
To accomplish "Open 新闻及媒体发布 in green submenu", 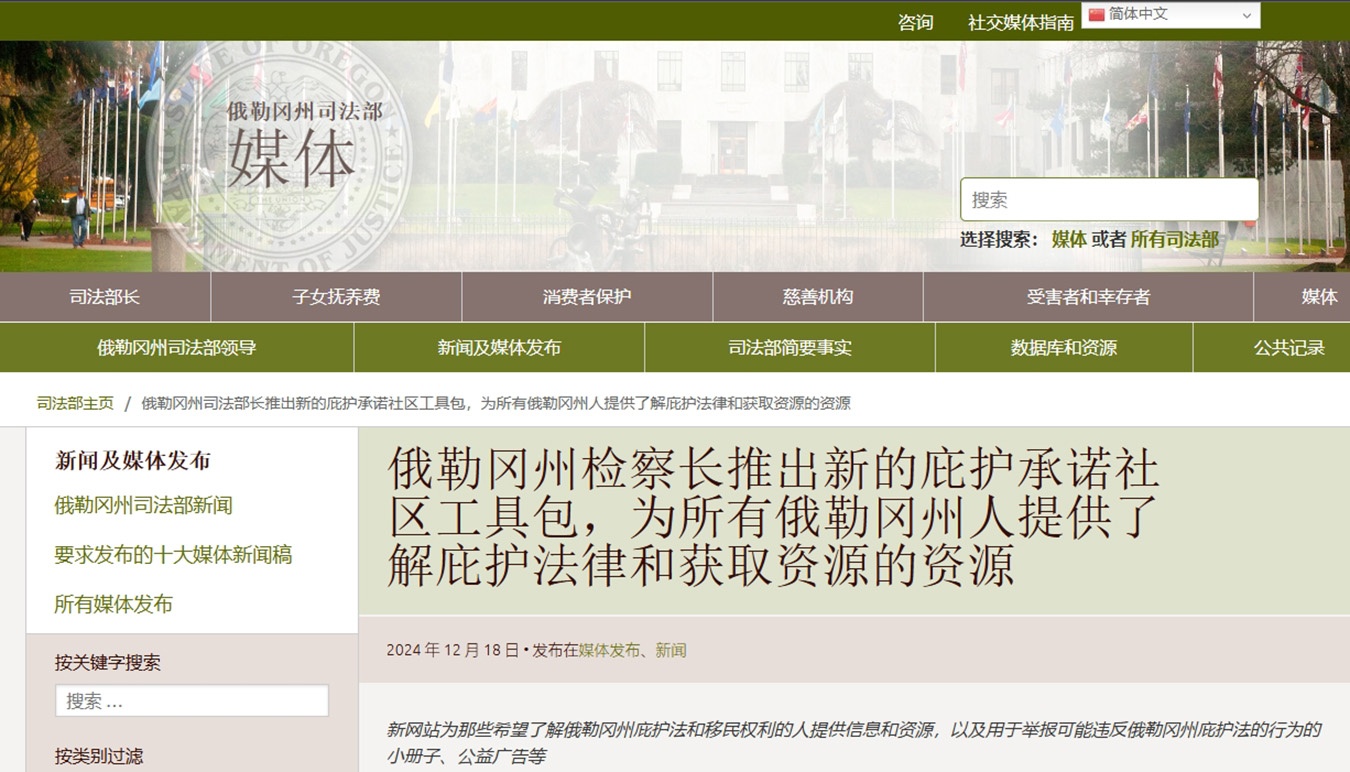I will (499, 348).
